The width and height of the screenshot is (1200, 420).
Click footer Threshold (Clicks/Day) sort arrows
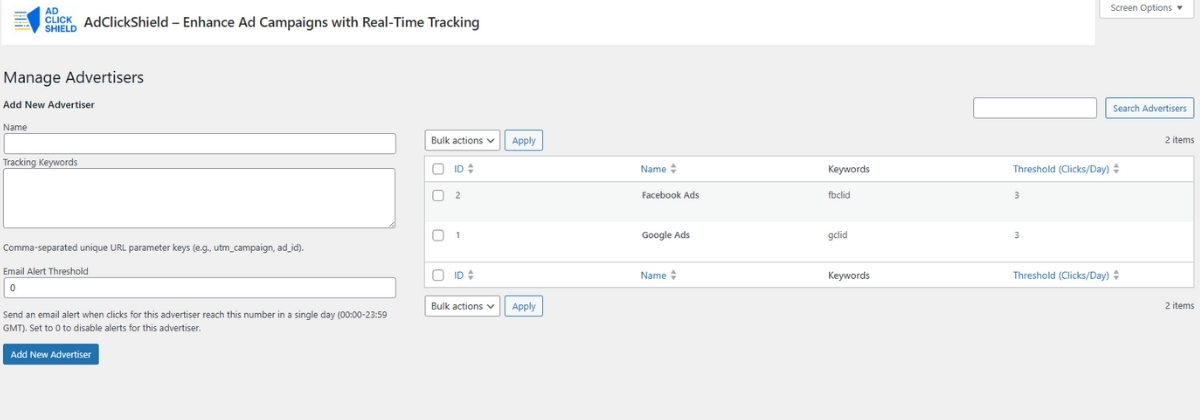[x=1116, y=275]
